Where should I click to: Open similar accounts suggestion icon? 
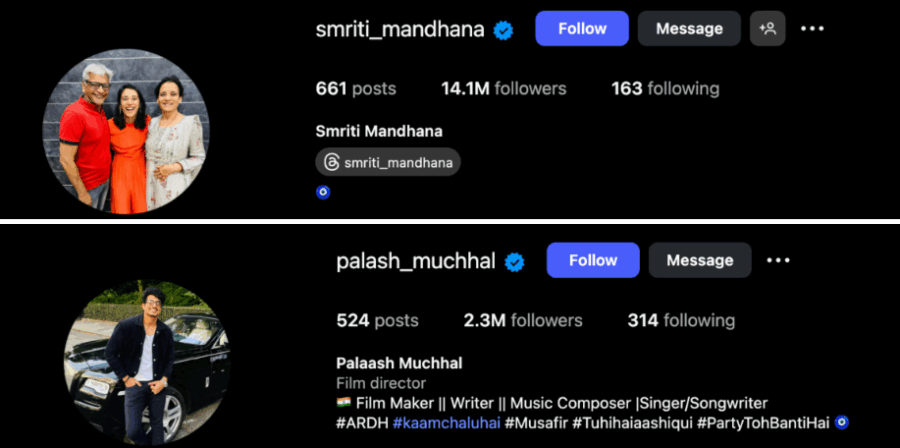(767, 29)
